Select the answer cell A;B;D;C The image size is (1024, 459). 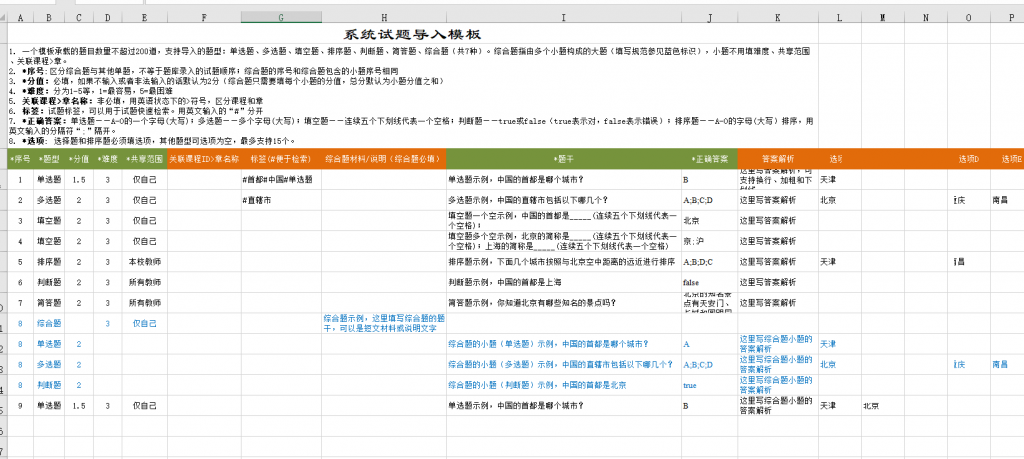point(709,262)
